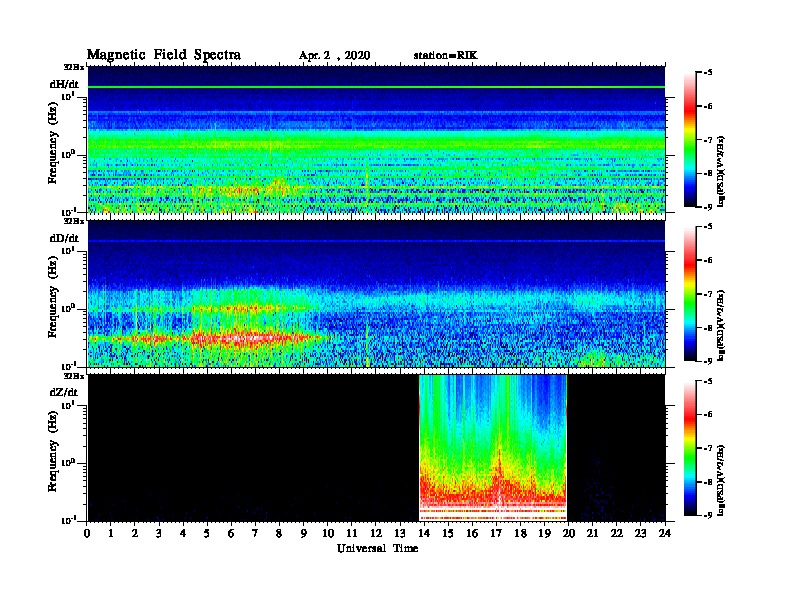
Task: Click the "0" hour tick on time axis
Action: (x=87, y=534)
